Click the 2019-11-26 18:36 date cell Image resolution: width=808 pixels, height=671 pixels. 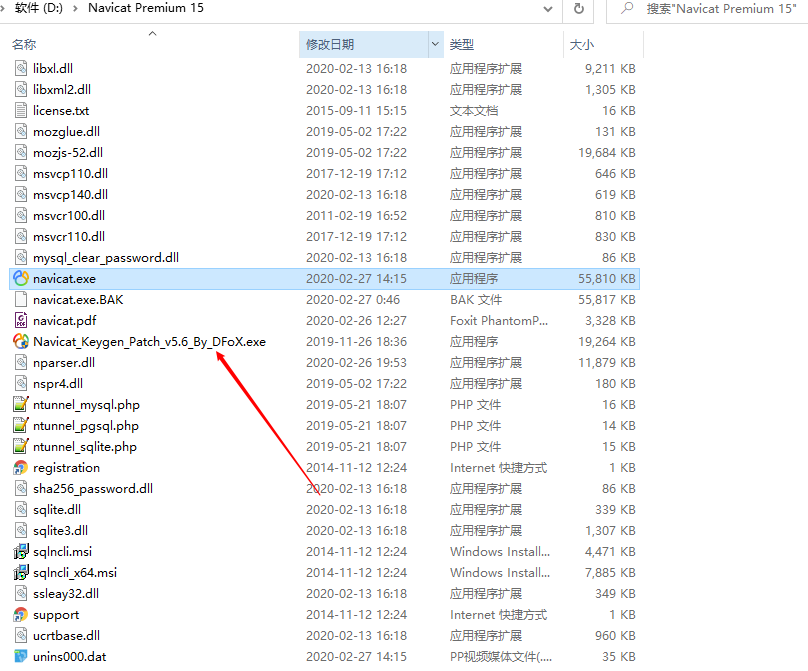tap(356, 342)
